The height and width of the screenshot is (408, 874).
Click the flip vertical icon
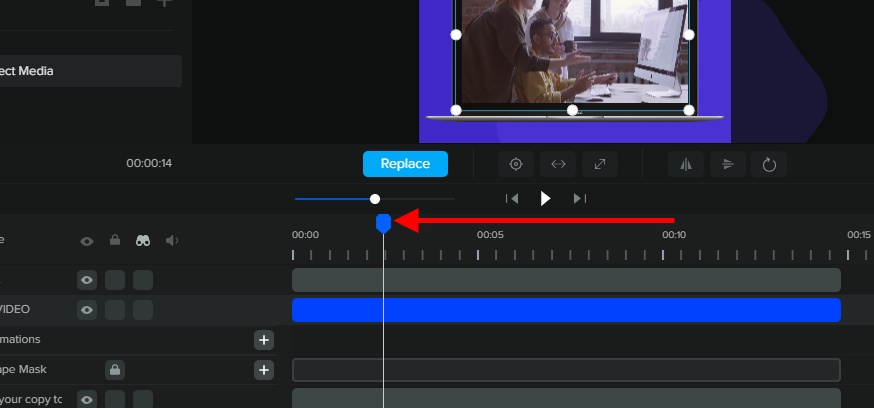728,164
